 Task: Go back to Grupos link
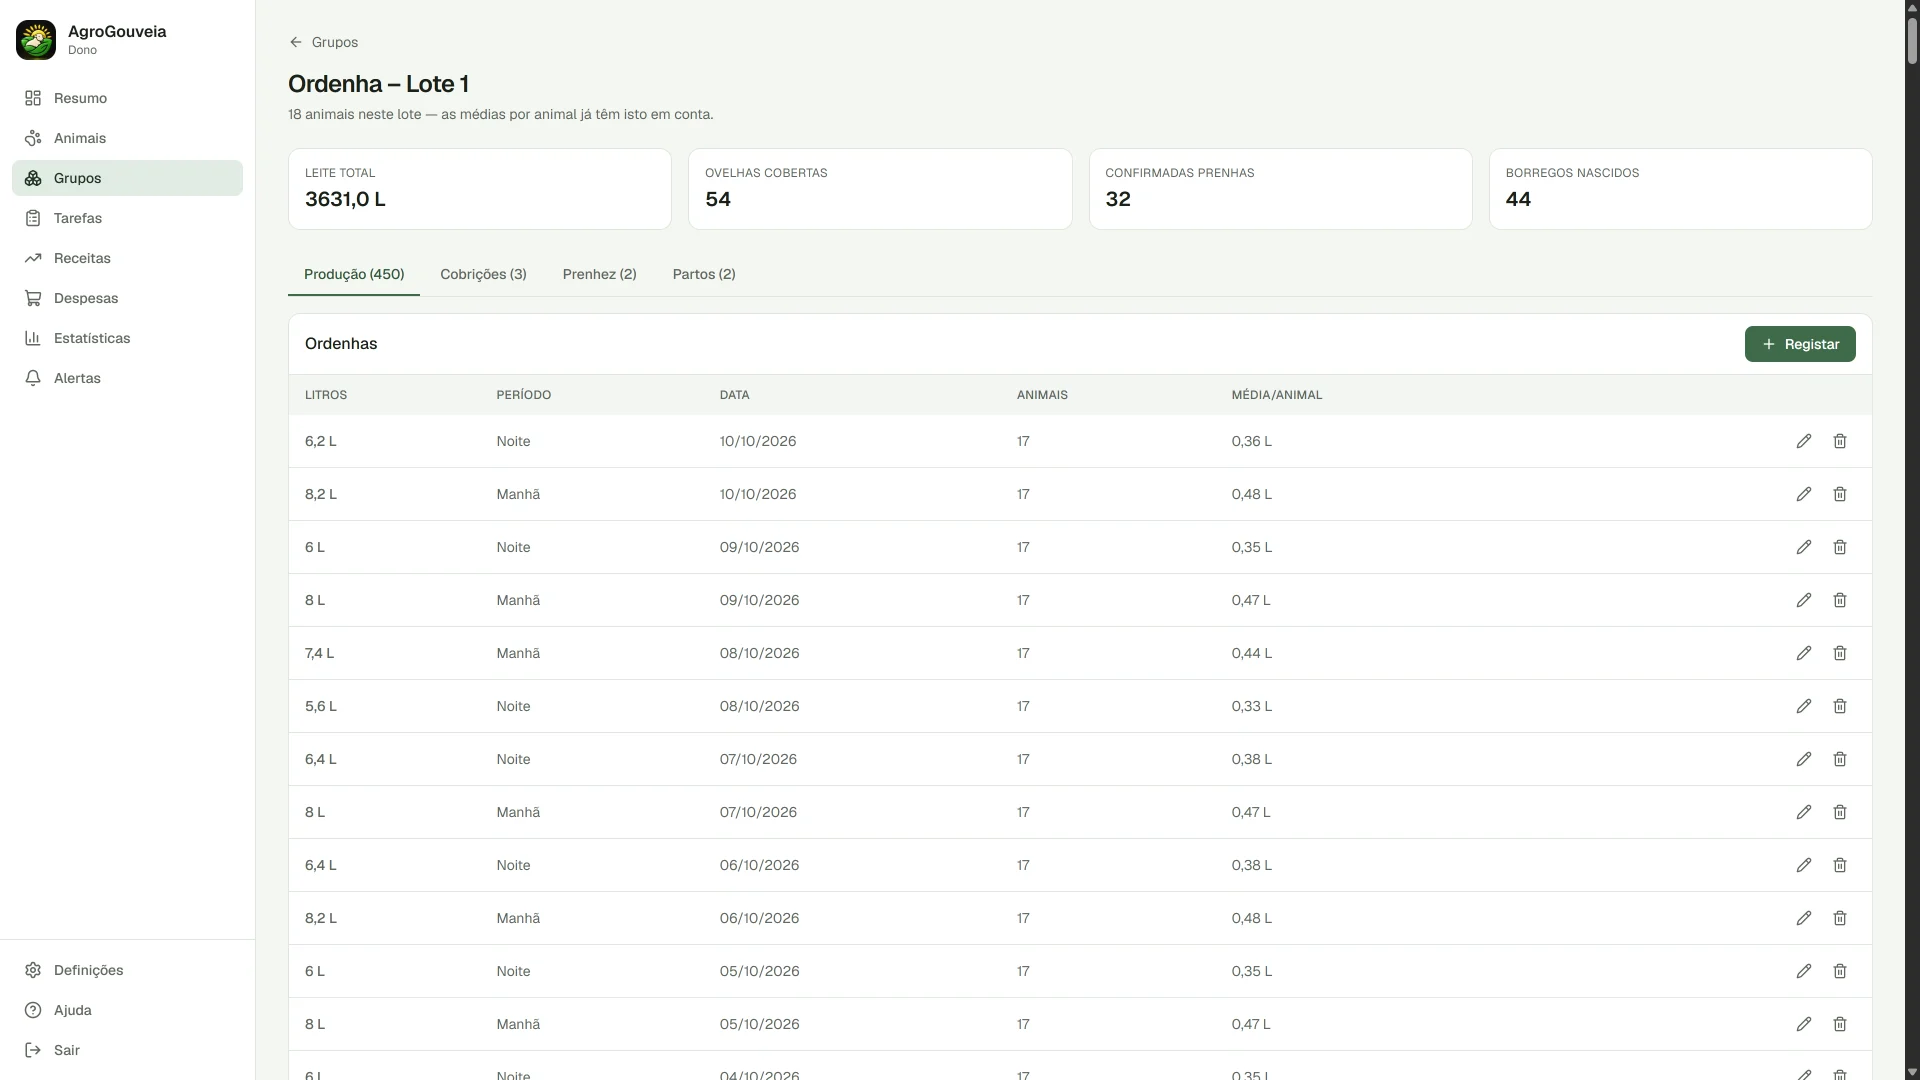tap(323, 42)
